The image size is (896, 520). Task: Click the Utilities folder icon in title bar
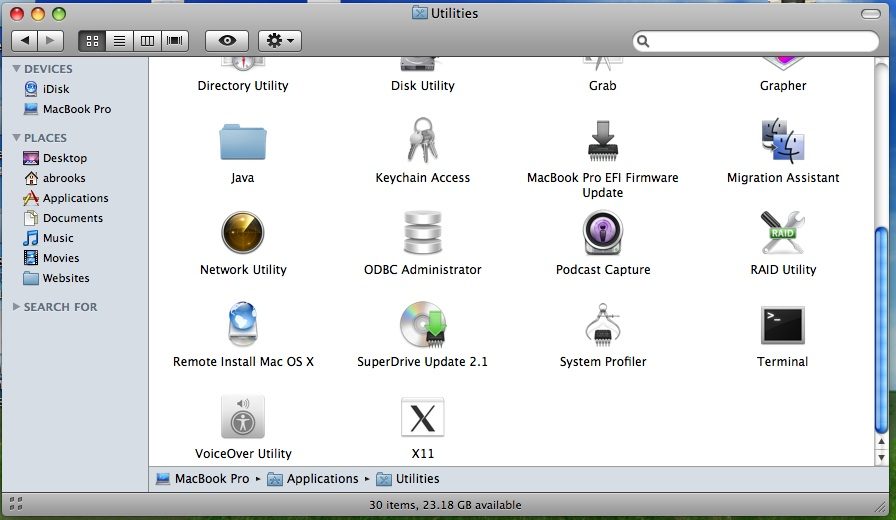click(x=419, y=13)
